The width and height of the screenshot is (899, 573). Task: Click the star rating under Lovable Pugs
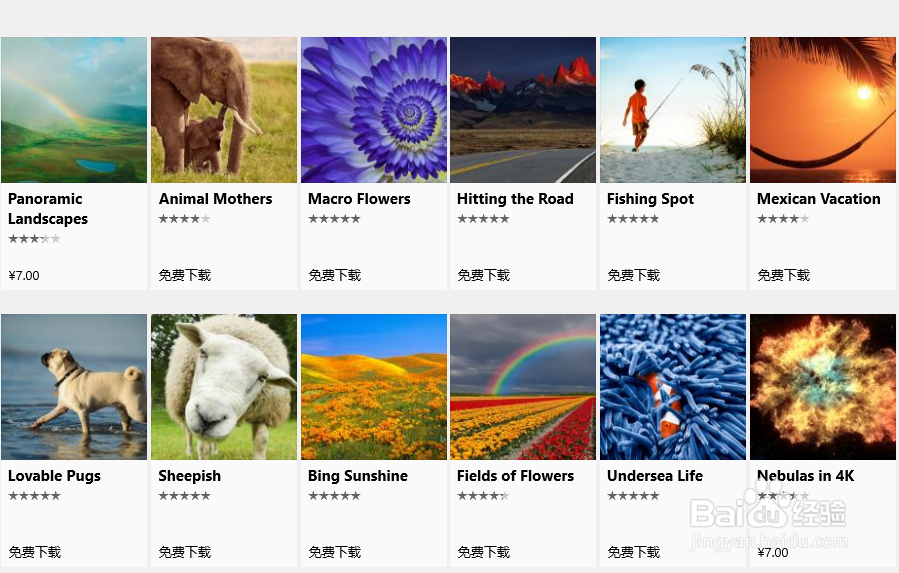(34, 496)
